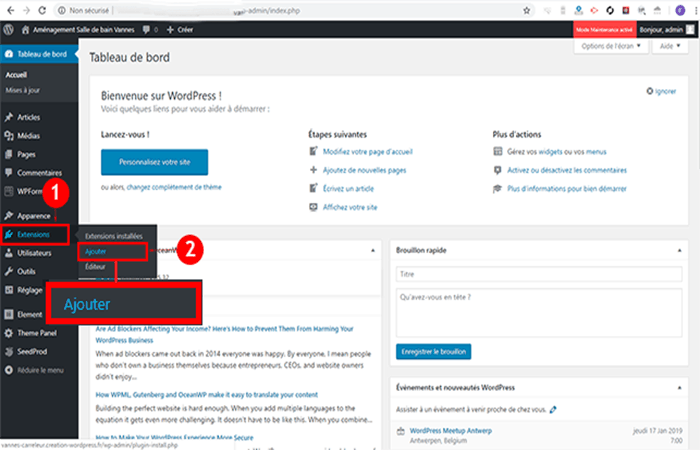Click changez complètement de thème link

[x=174, y=187]
